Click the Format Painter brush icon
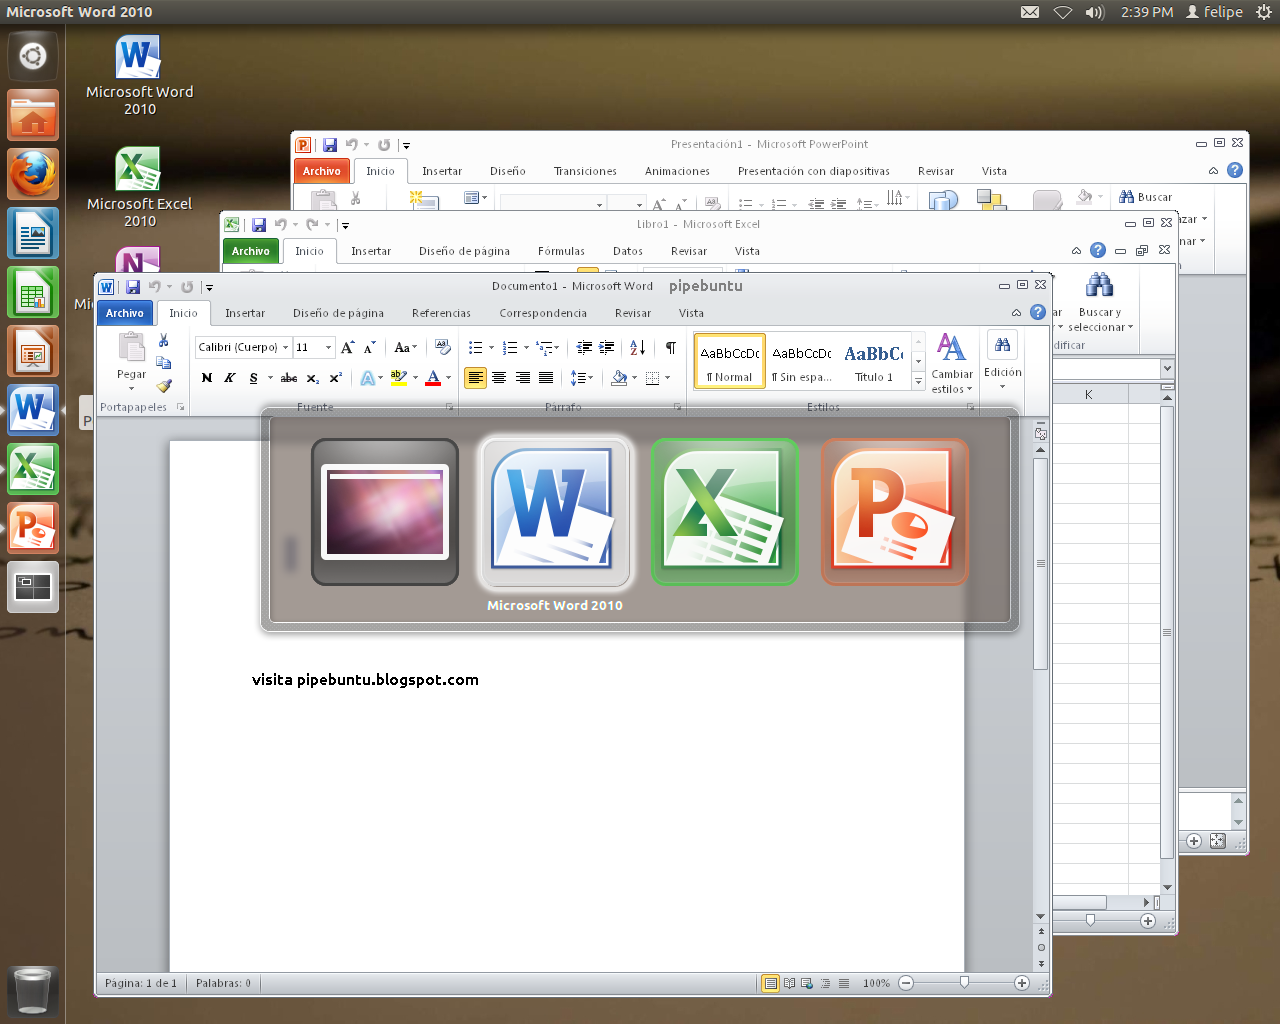Screen dimensions: 1280x1024 coord(164,386)
